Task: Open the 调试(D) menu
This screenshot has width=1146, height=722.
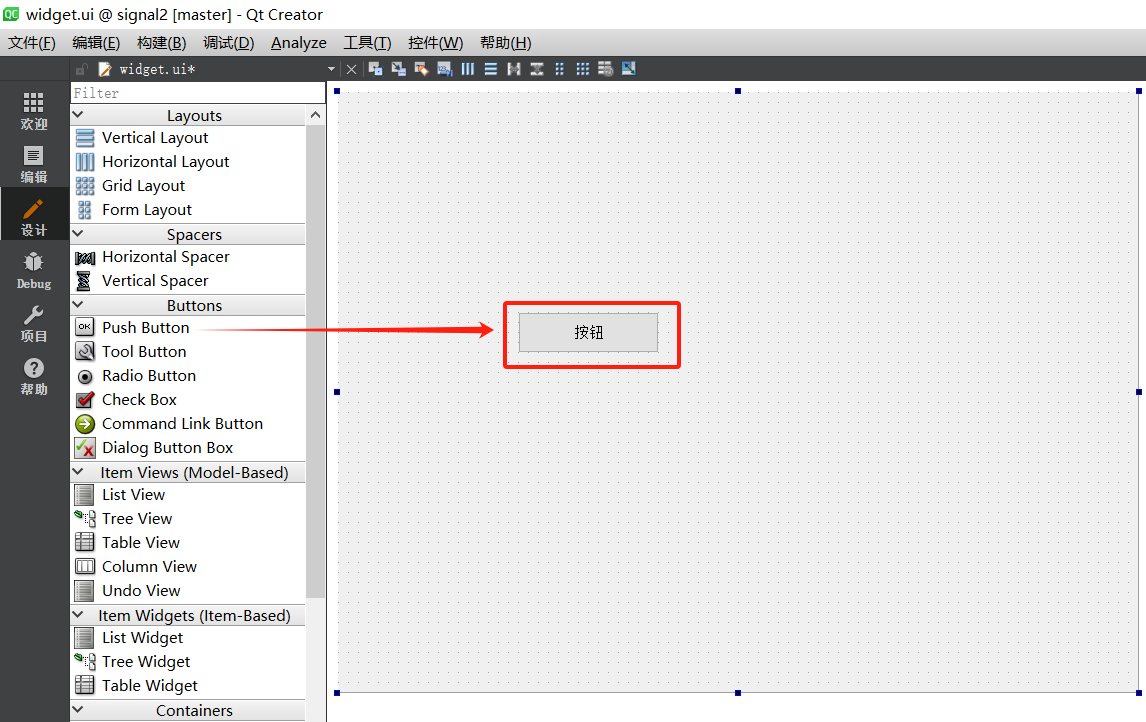Action: click(228, 43)
